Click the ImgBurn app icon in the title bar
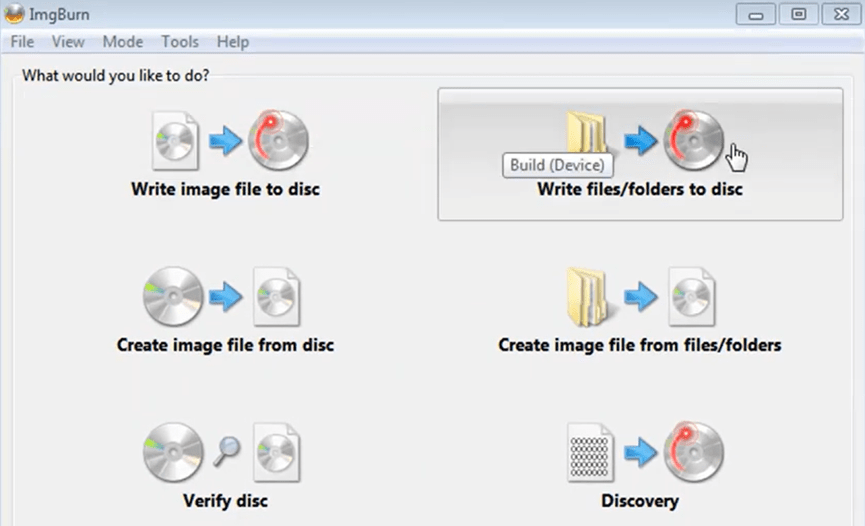The image size is (865, 526). pyautogui.click(x=15, y=14)
